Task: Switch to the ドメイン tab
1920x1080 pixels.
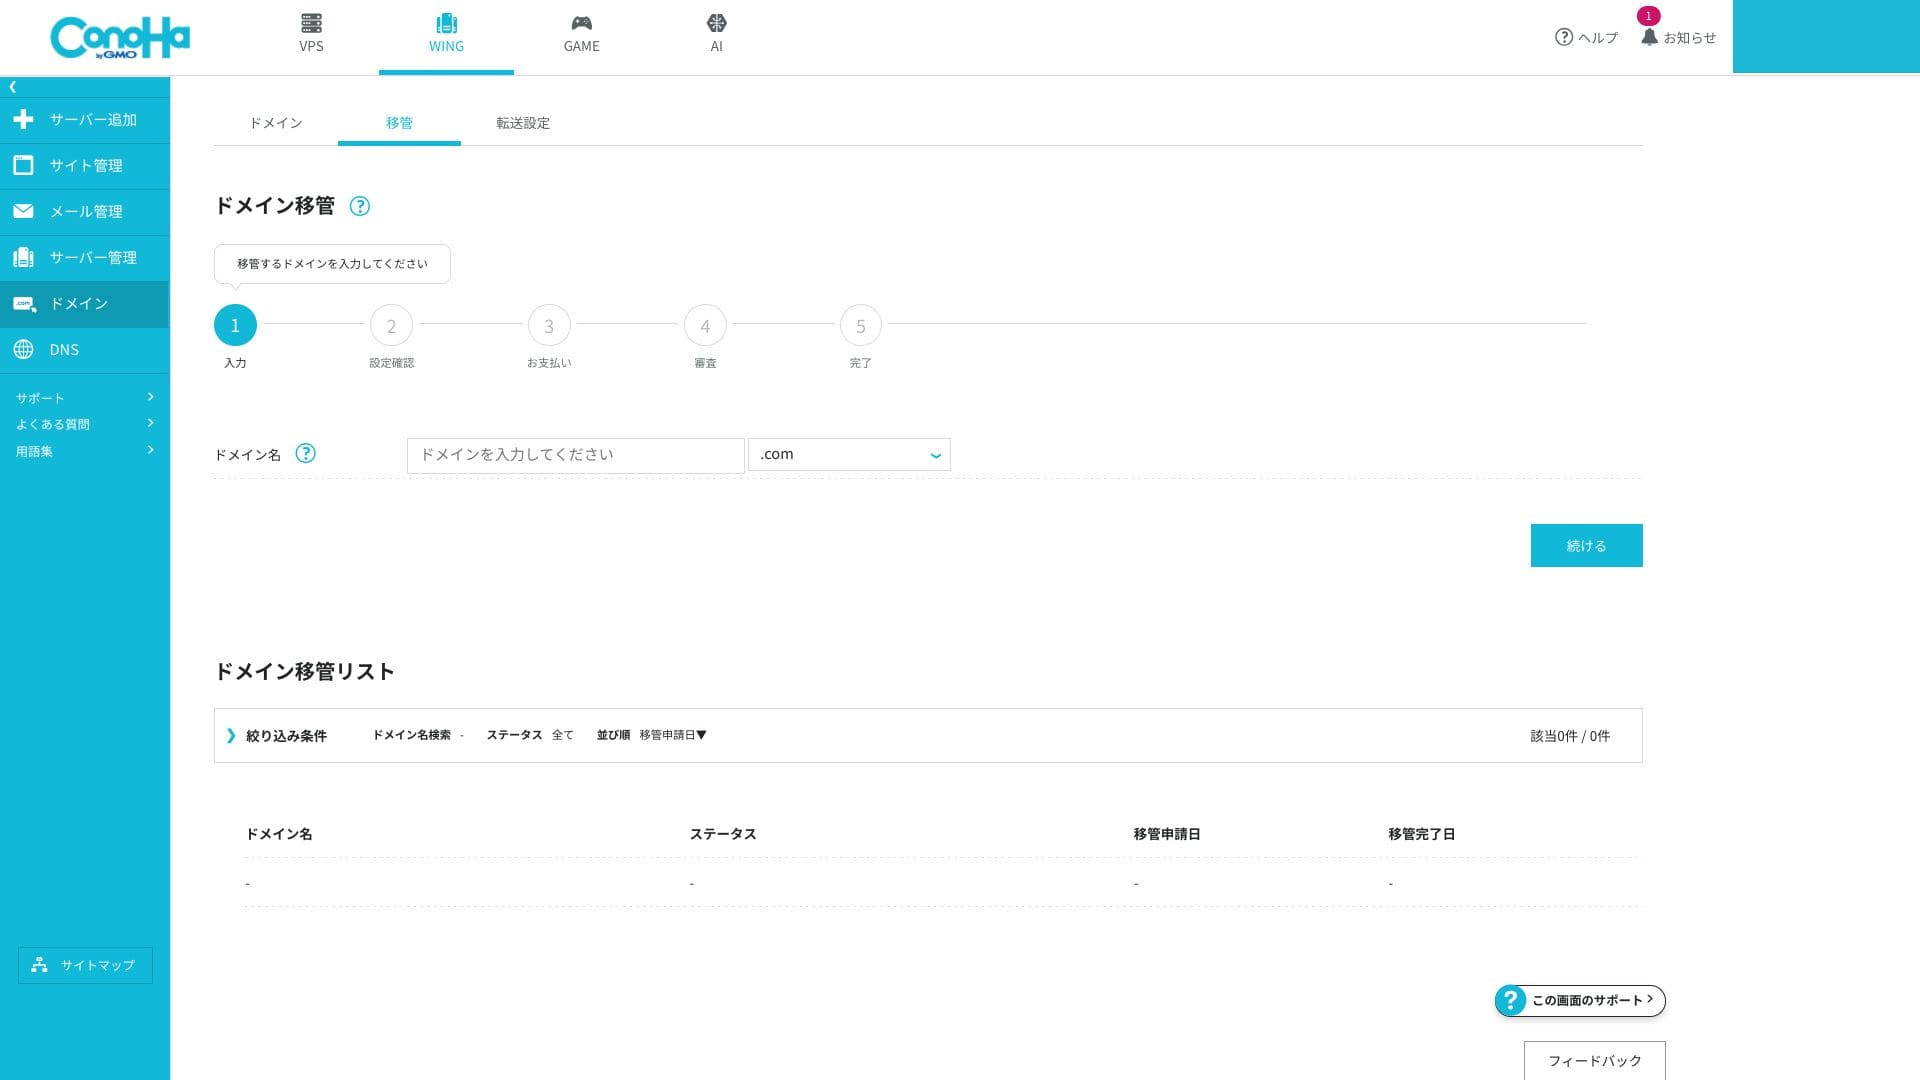Action: (x=276, y=123)
